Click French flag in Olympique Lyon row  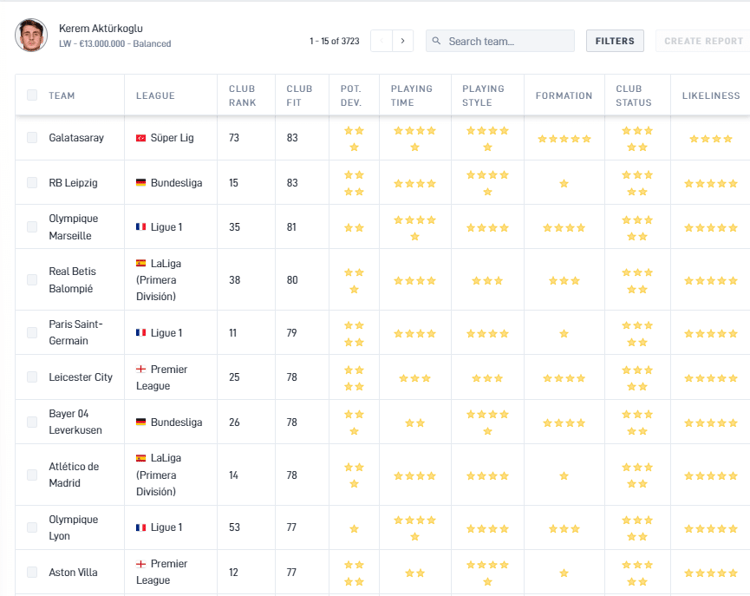(x=141, y=528)
